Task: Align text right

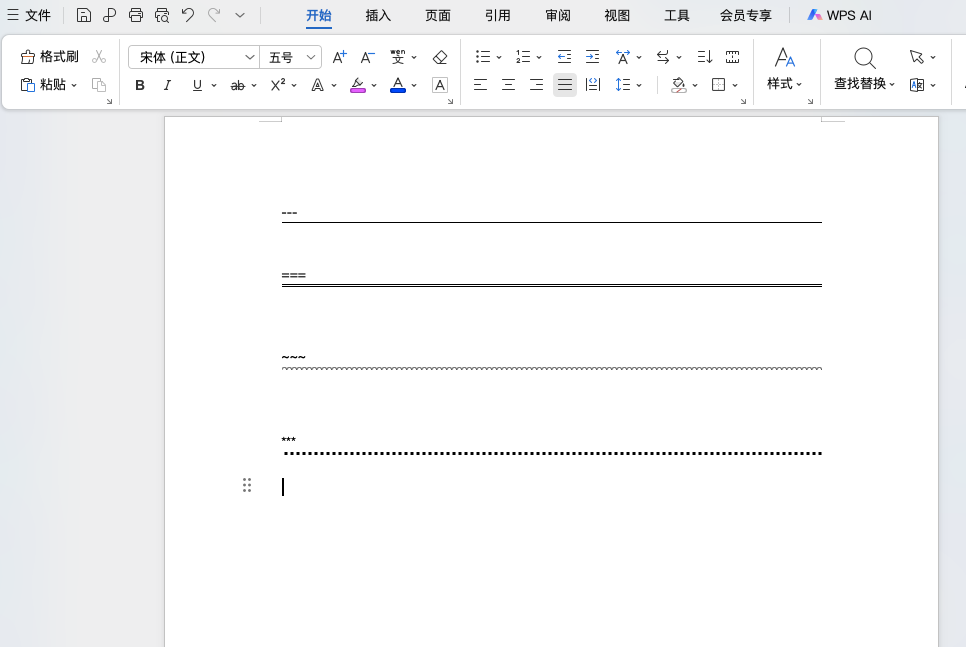Action: (x=536, y=85)
